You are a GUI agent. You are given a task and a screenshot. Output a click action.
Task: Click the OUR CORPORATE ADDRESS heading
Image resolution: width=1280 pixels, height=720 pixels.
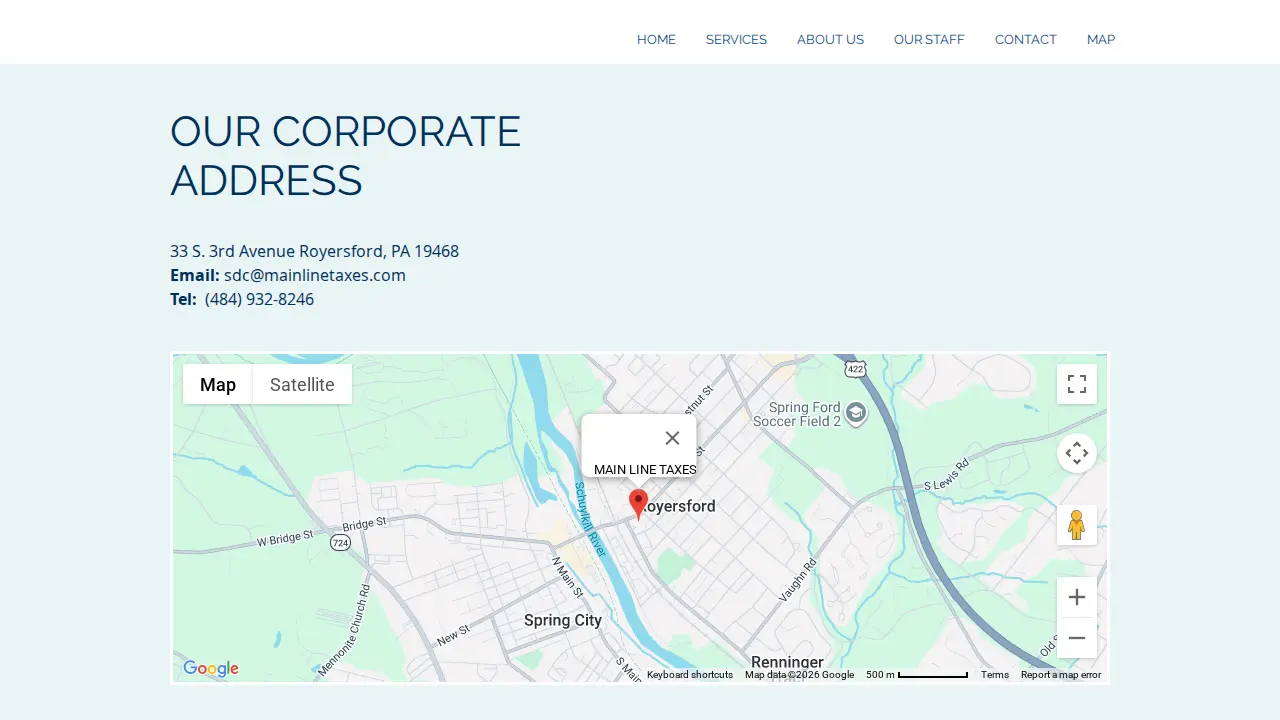pos(345,156)
